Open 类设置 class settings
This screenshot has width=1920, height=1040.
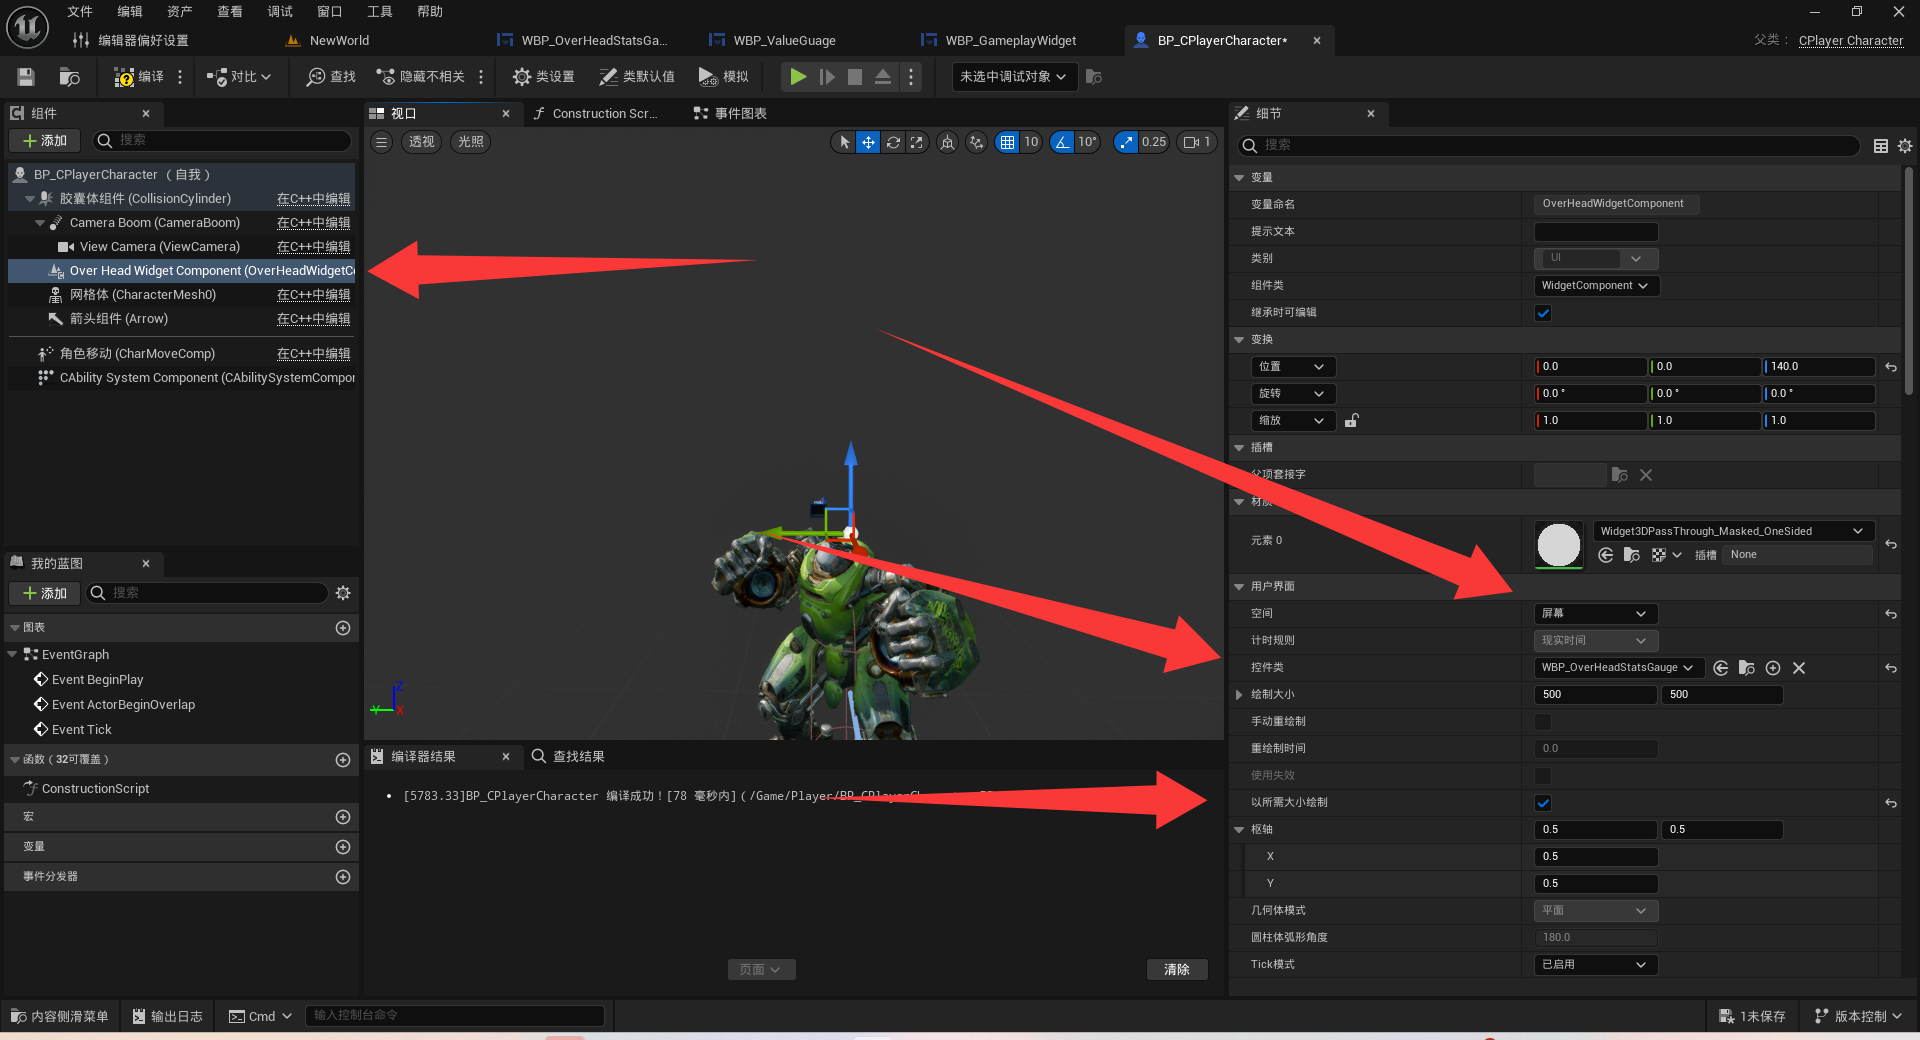point(544,77)
